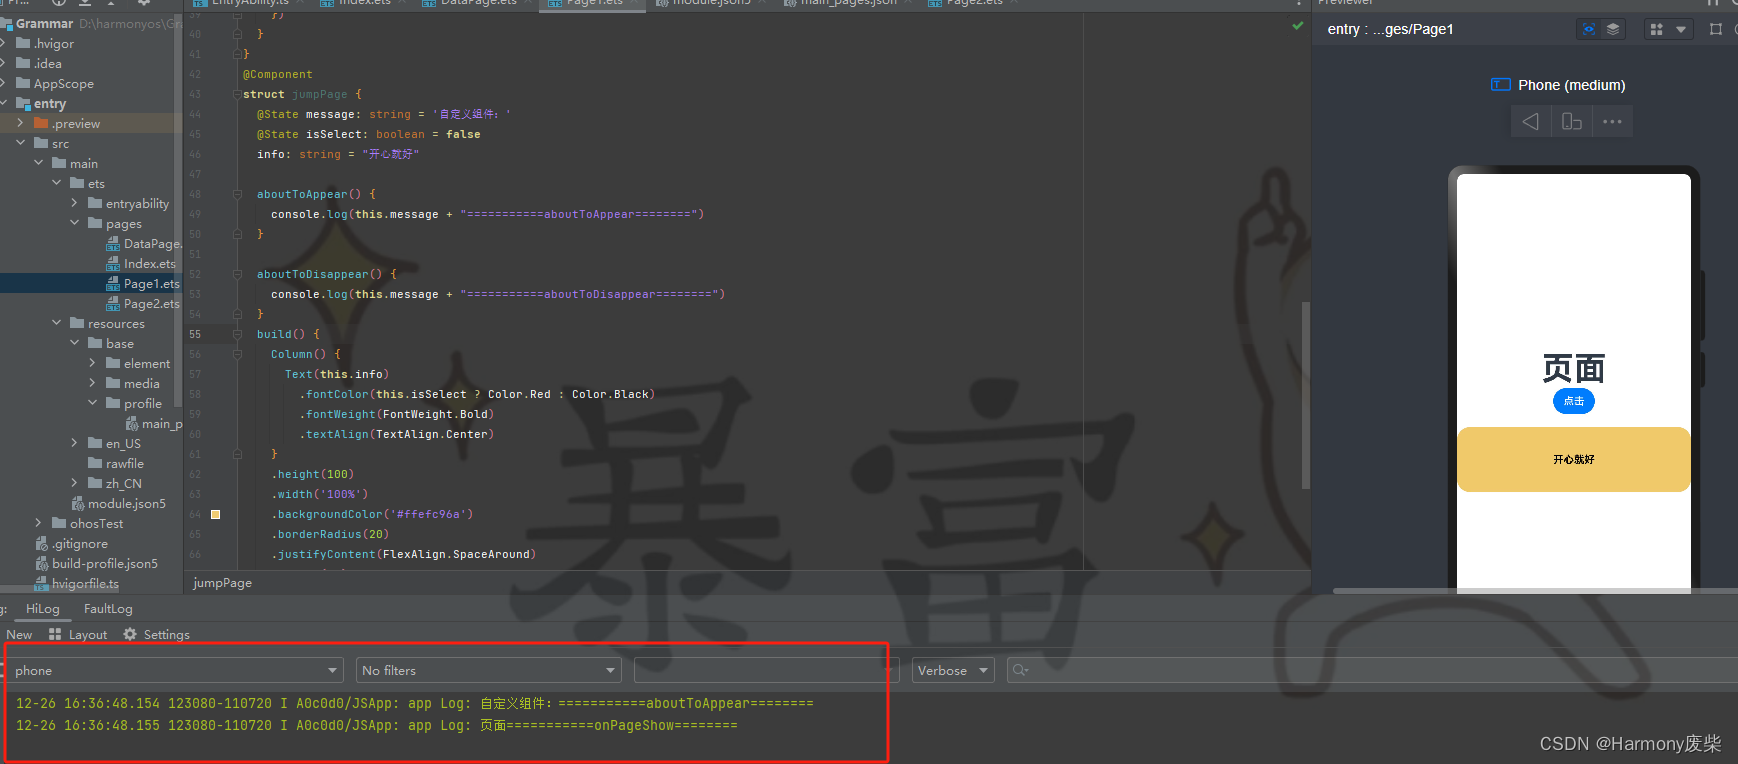
Task: Select the onPageShow log line
Action: coord(377,726)
